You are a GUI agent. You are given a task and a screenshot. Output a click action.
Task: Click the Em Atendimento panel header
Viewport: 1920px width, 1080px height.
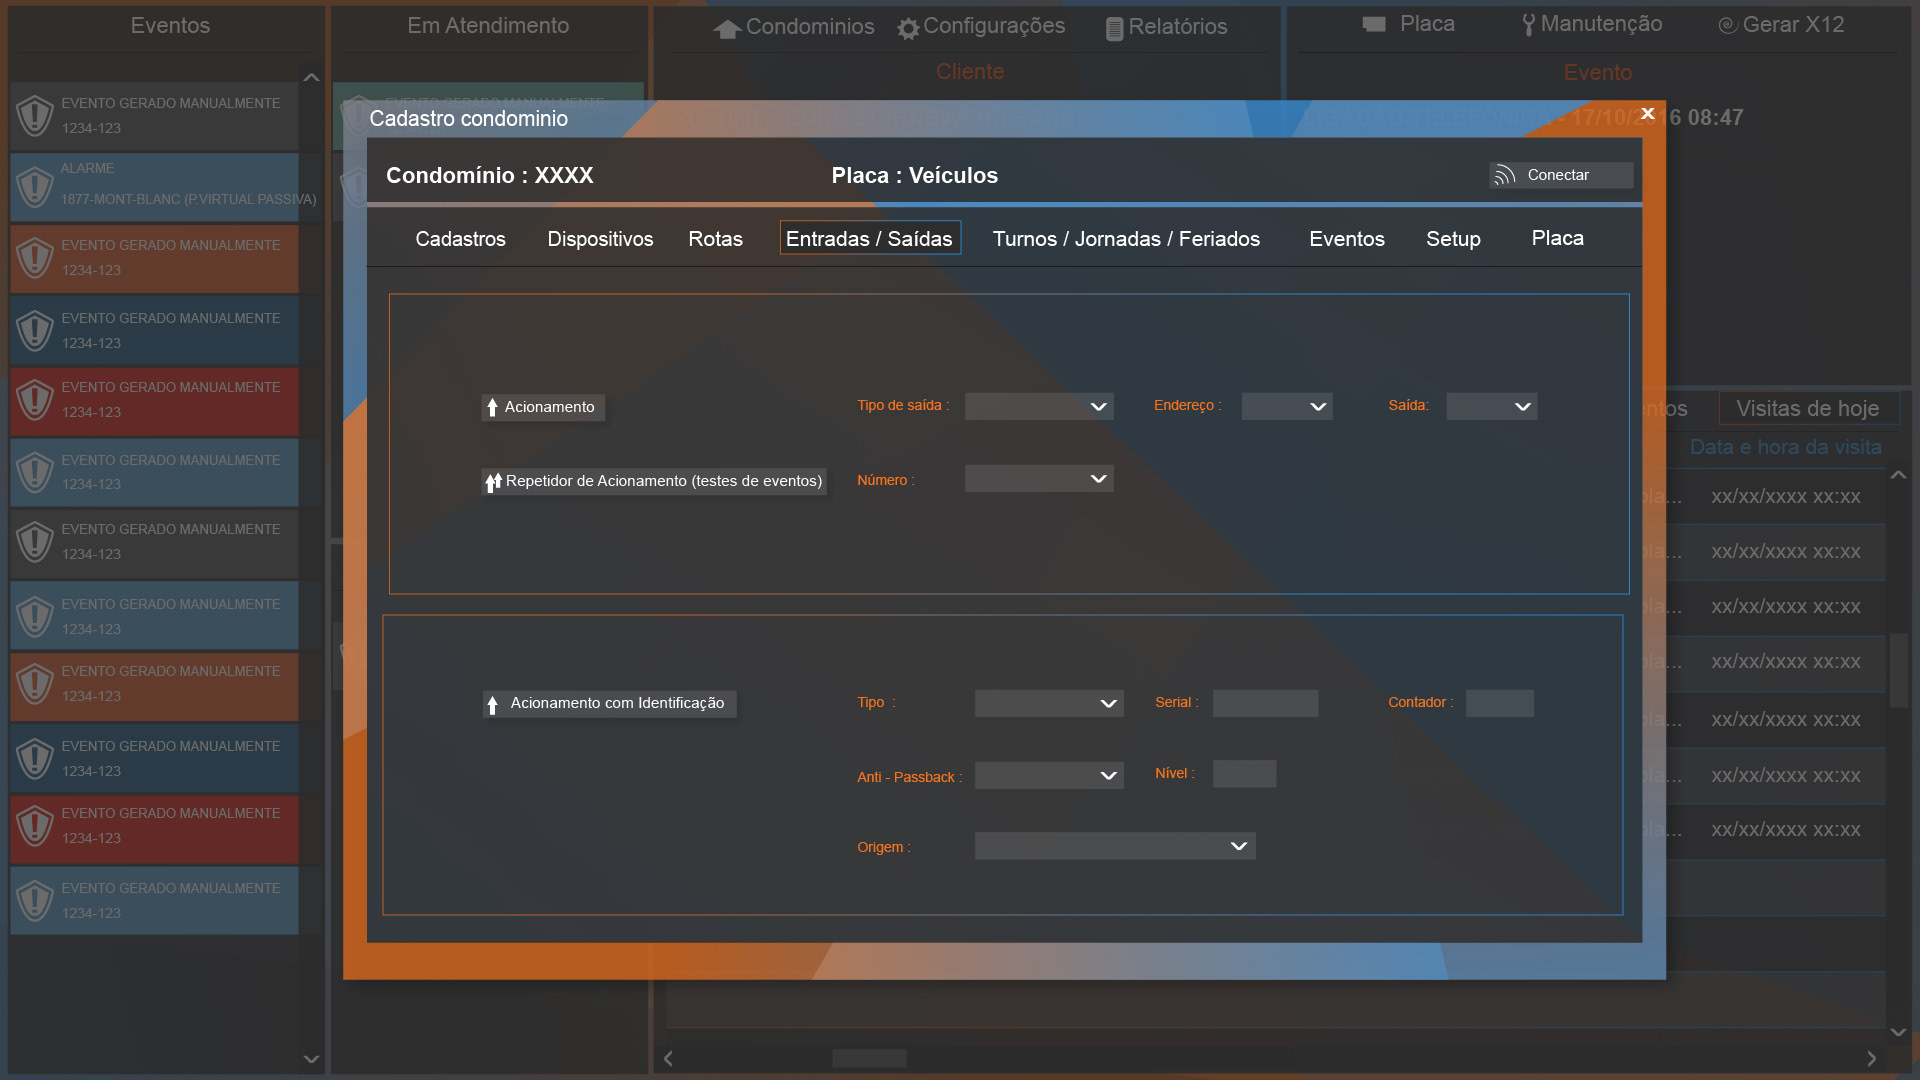(488, 26)
